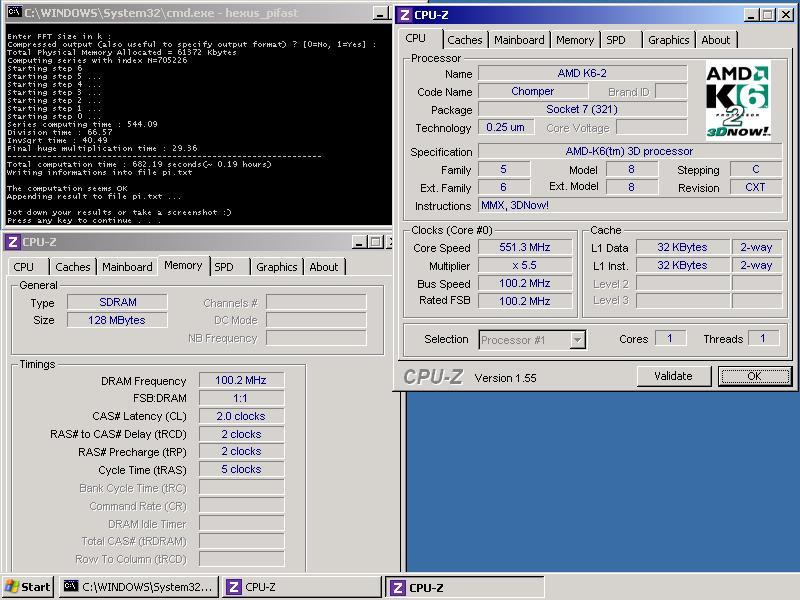Select SPD tab in front CPU-Z window
800x600 pixels.
click(x=621, y=40)
